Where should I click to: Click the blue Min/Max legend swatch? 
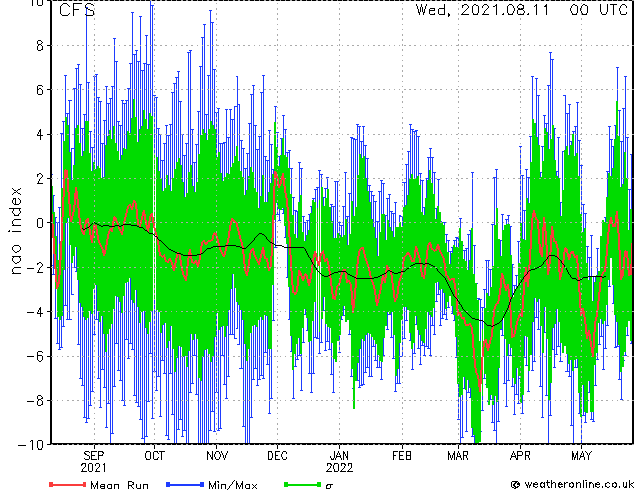185,484
